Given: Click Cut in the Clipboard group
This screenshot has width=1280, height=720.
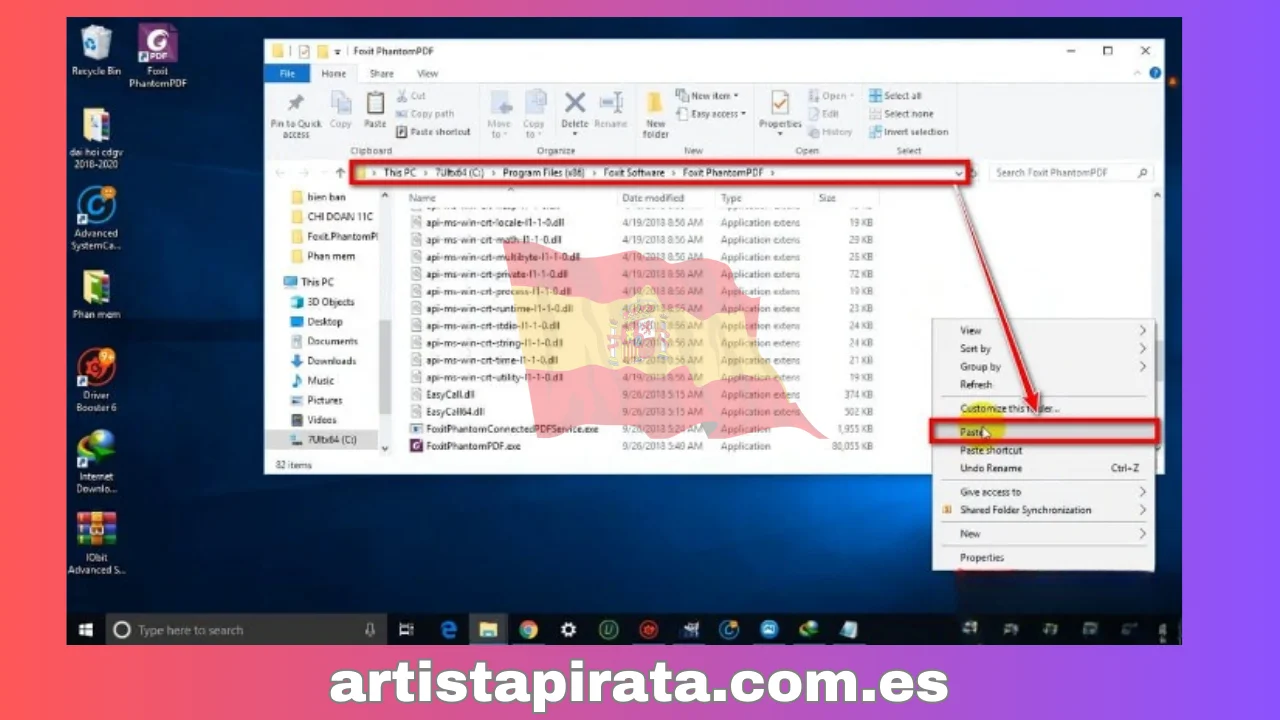Looking at the screenshot, I should click(x=411, y=96).
